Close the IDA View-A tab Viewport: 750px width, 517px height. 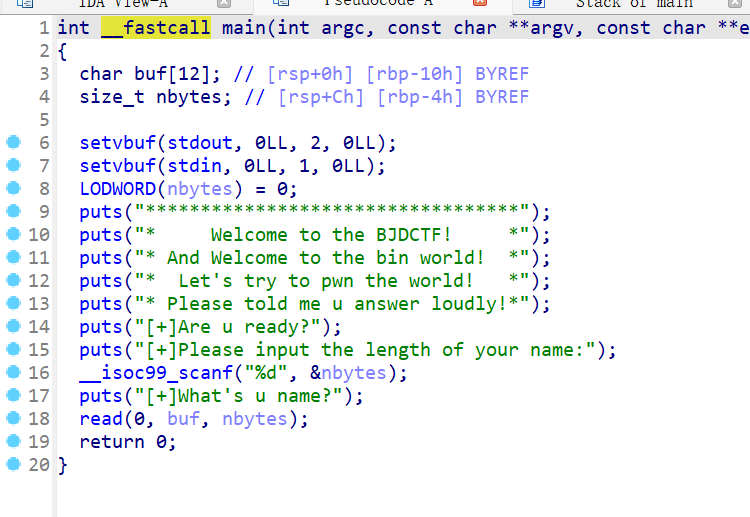pos(225,4)
